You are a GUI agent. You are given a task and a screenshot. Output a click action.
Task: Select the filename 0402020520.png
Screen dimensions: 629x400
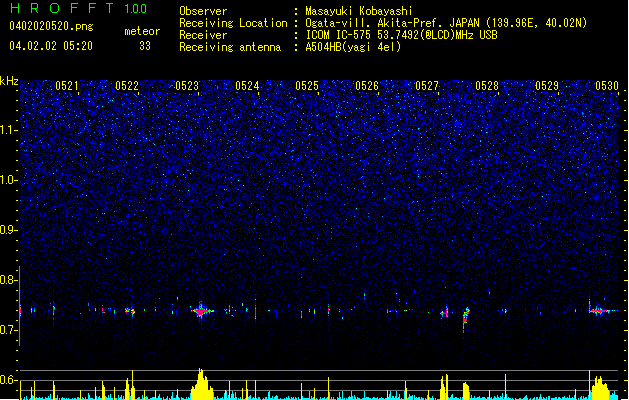pos(51,26)
